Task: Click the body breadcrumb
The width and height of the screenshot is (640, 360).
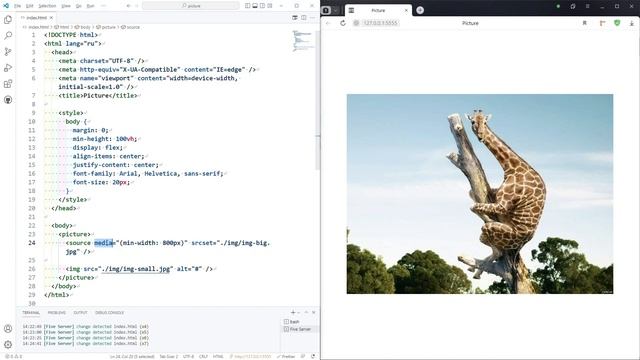Action: point(82,27)
